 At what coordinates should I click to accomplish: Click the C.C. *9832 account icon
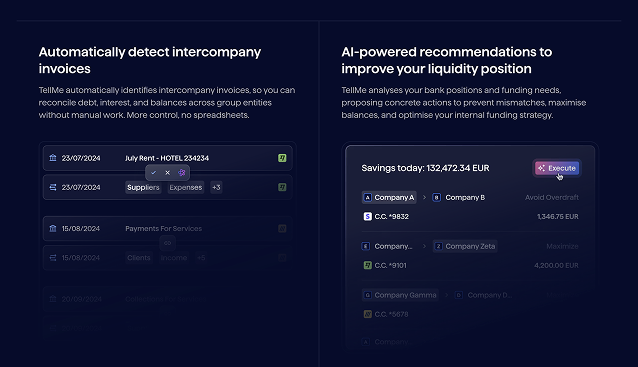point(367,216)
